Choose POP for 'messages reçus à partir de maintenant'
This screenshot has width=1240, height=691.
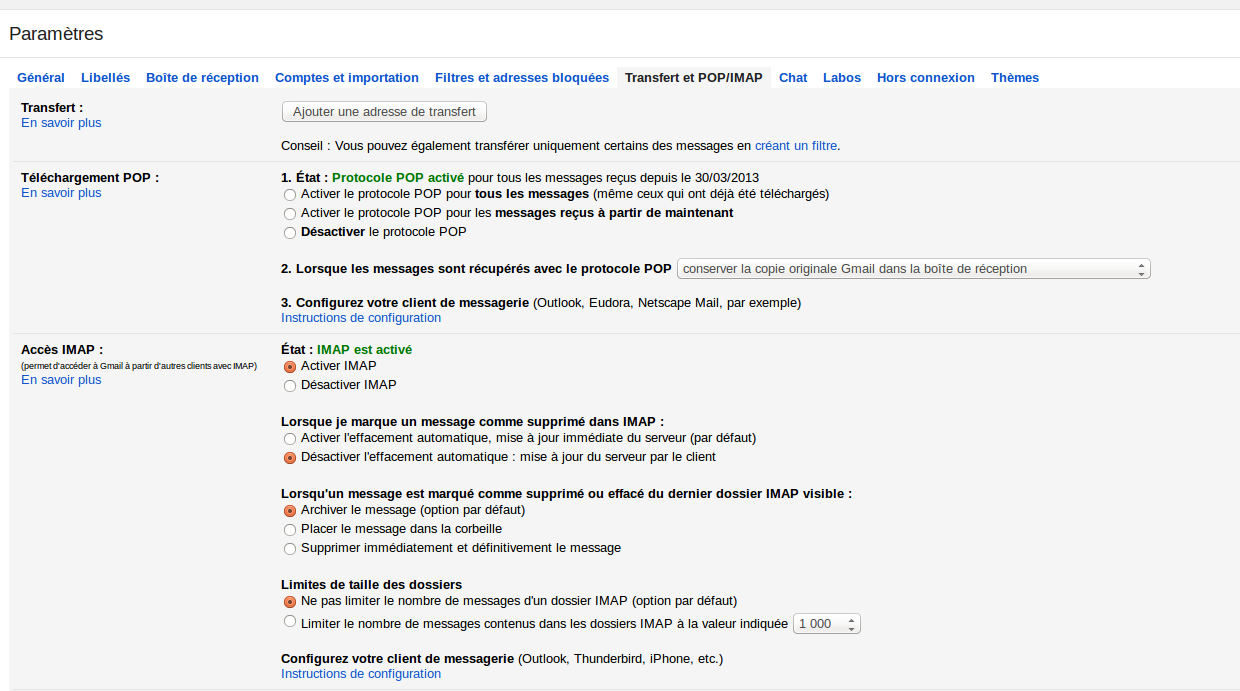click(290, 214)
